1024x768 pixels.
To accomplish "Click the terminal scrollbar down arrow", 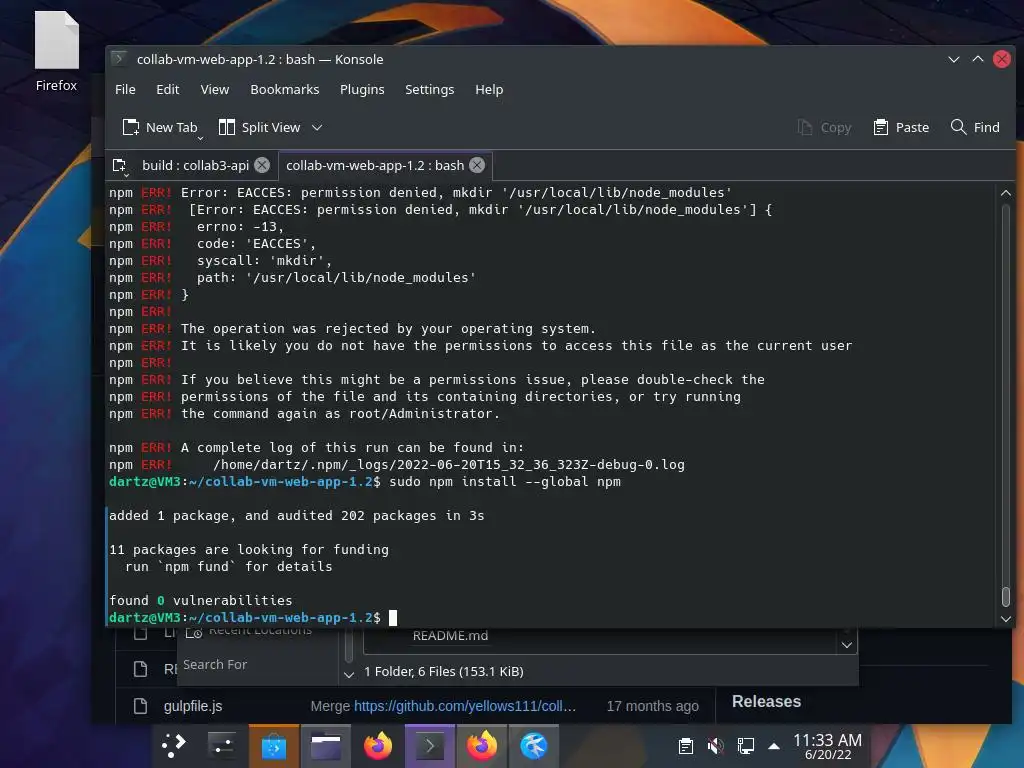I will [1006, 618].
